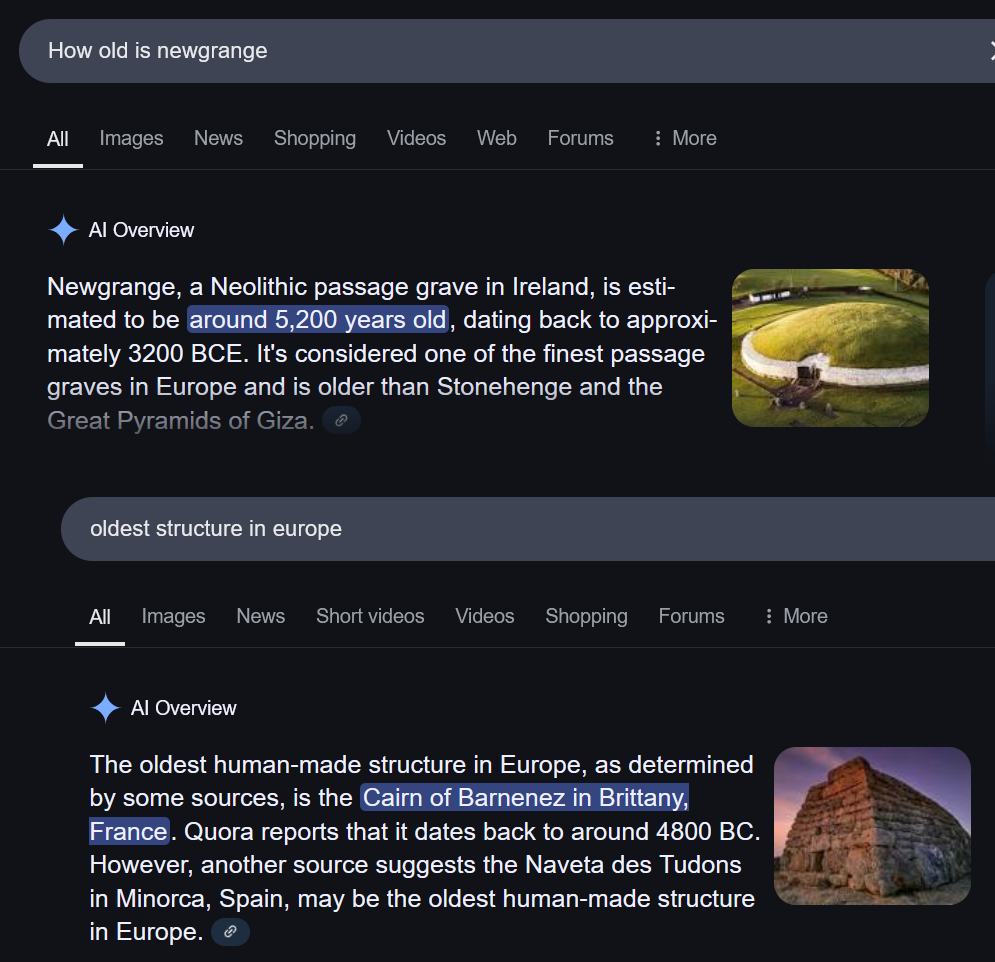Image resolution: width=995 pixels, height=962 pixels.
Task: Open the Forums tab under the Newgrange search
Action: point(581,138)
